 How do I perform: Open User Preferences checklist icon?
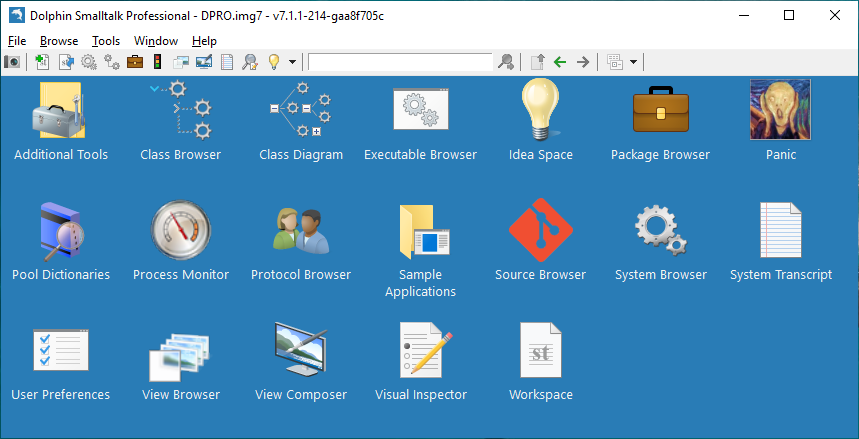pos(60,350)
